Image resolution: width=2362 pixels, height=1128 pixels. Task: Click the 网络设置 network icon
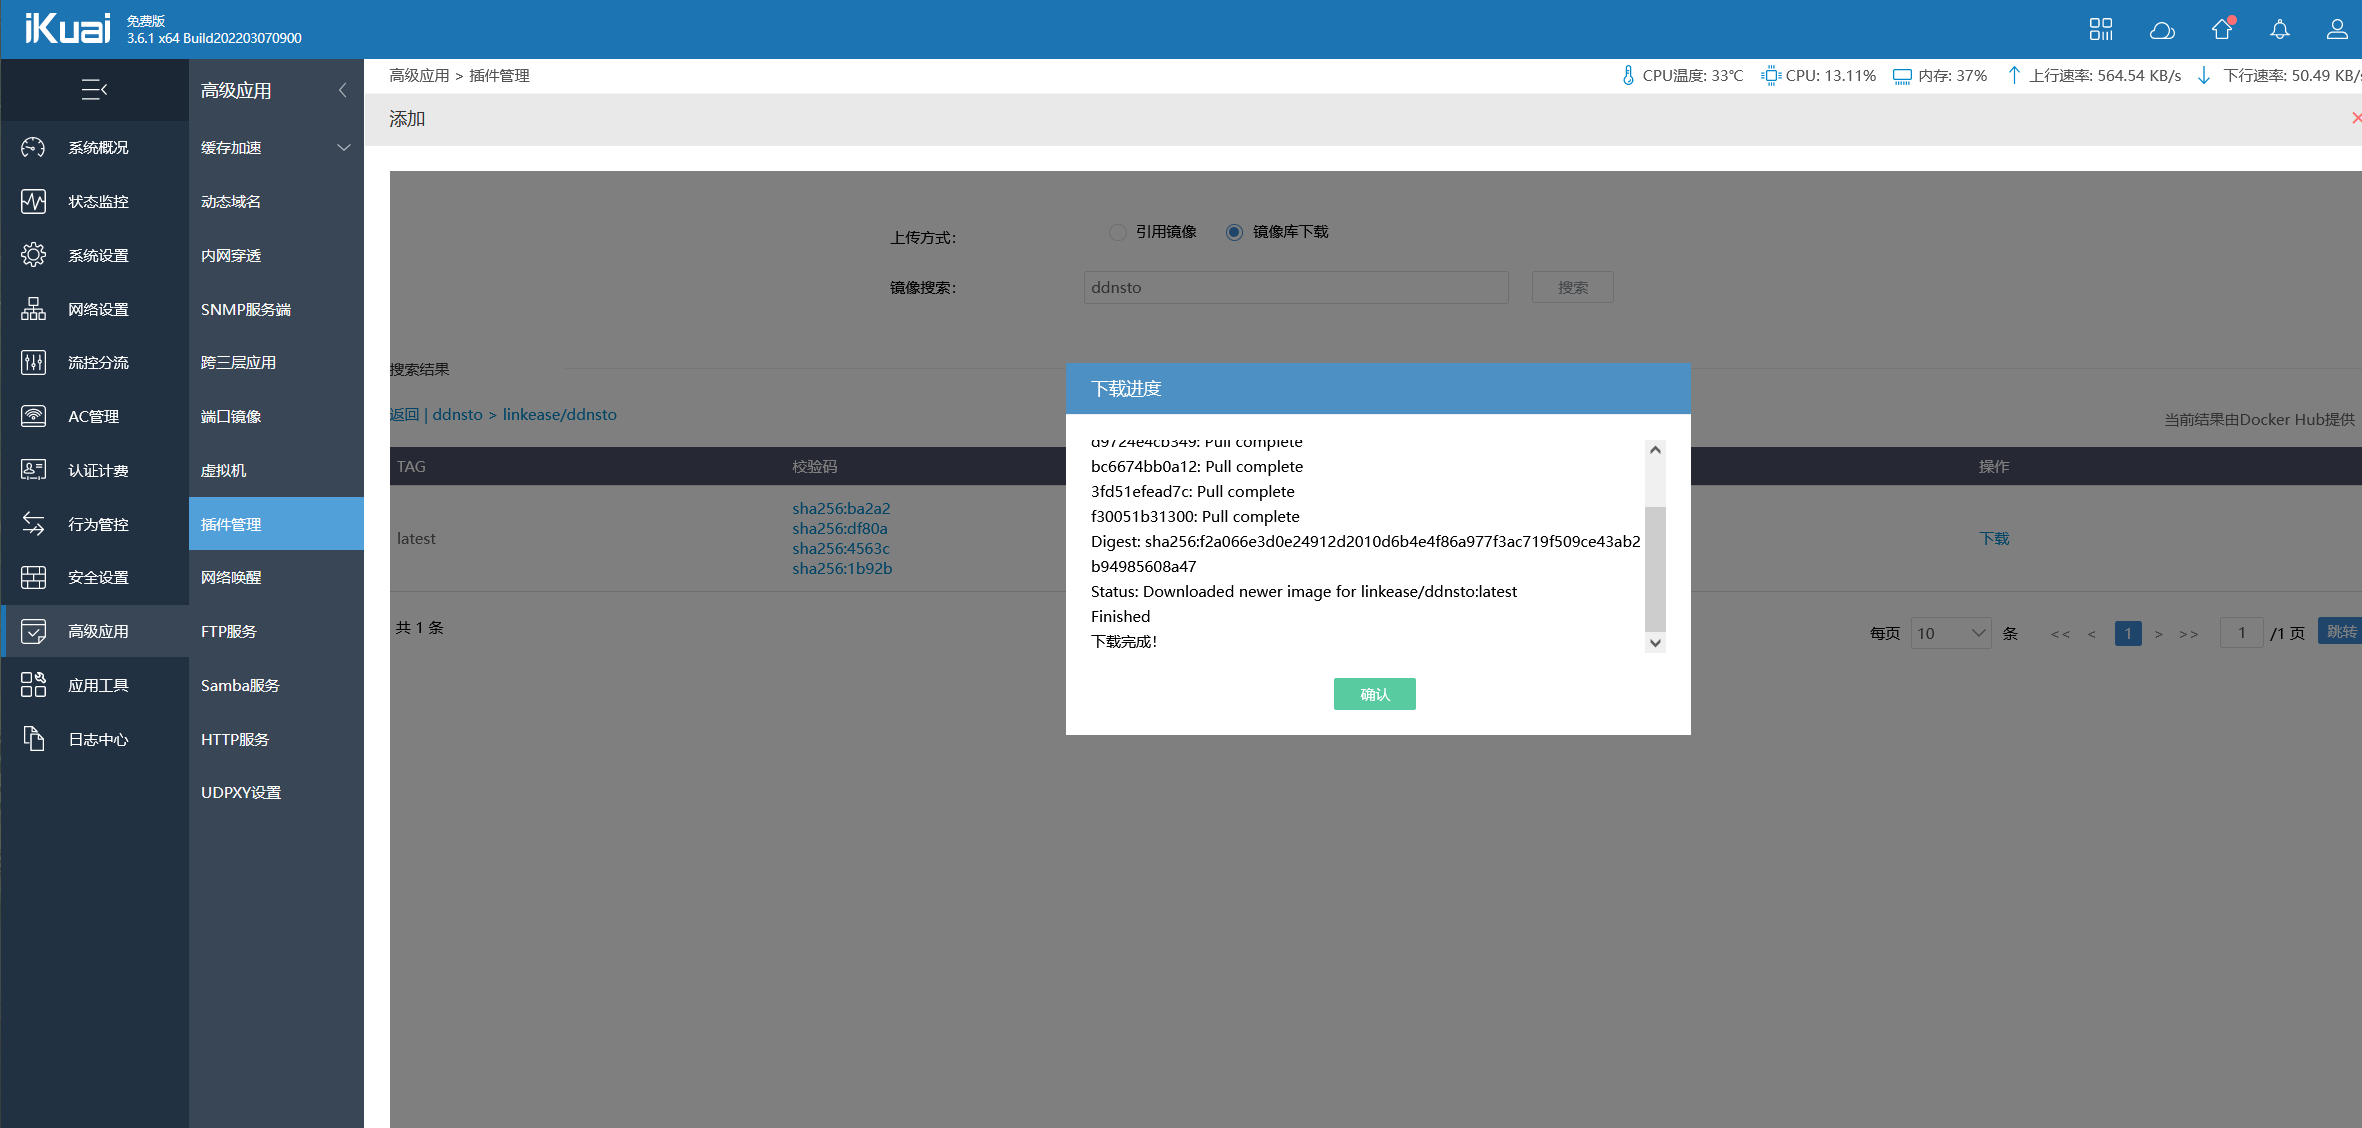pyautogui.click(x=33, y=309)
